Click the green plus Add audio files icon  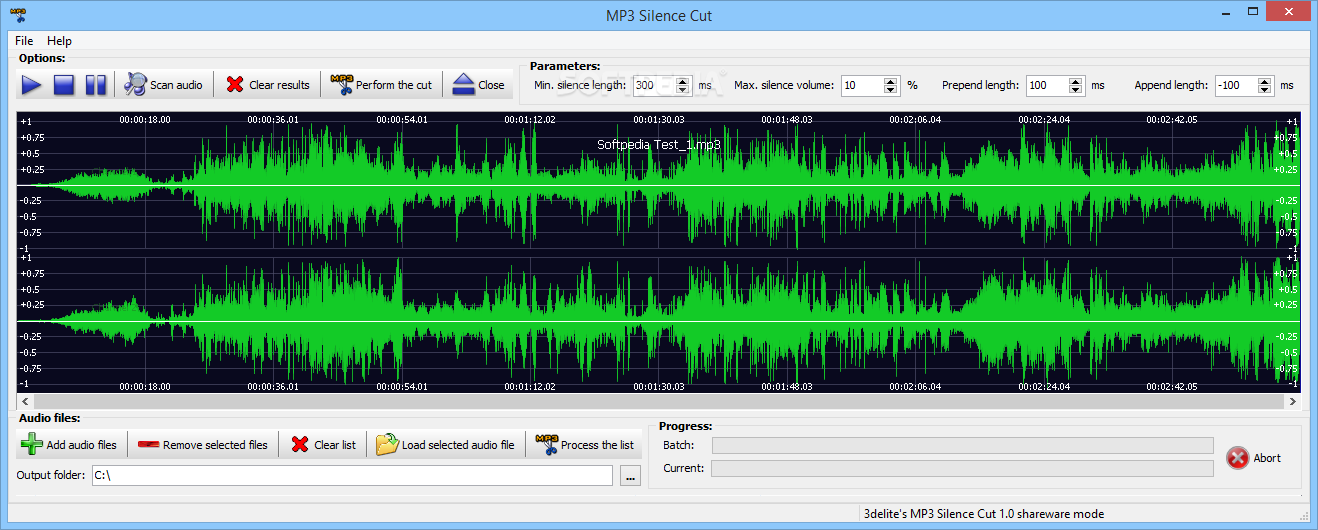coord(32,445)
